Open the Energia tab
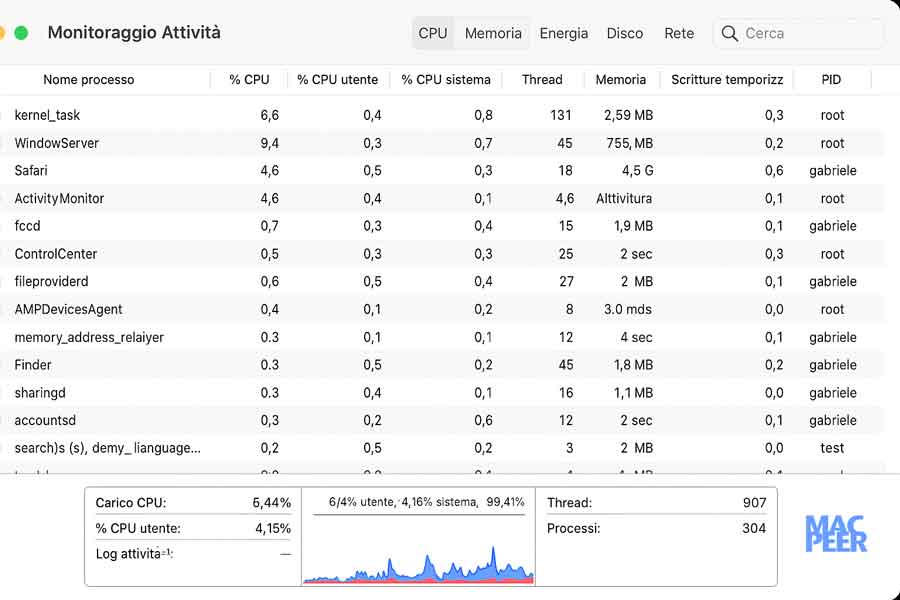 click(x=563, y=33)
